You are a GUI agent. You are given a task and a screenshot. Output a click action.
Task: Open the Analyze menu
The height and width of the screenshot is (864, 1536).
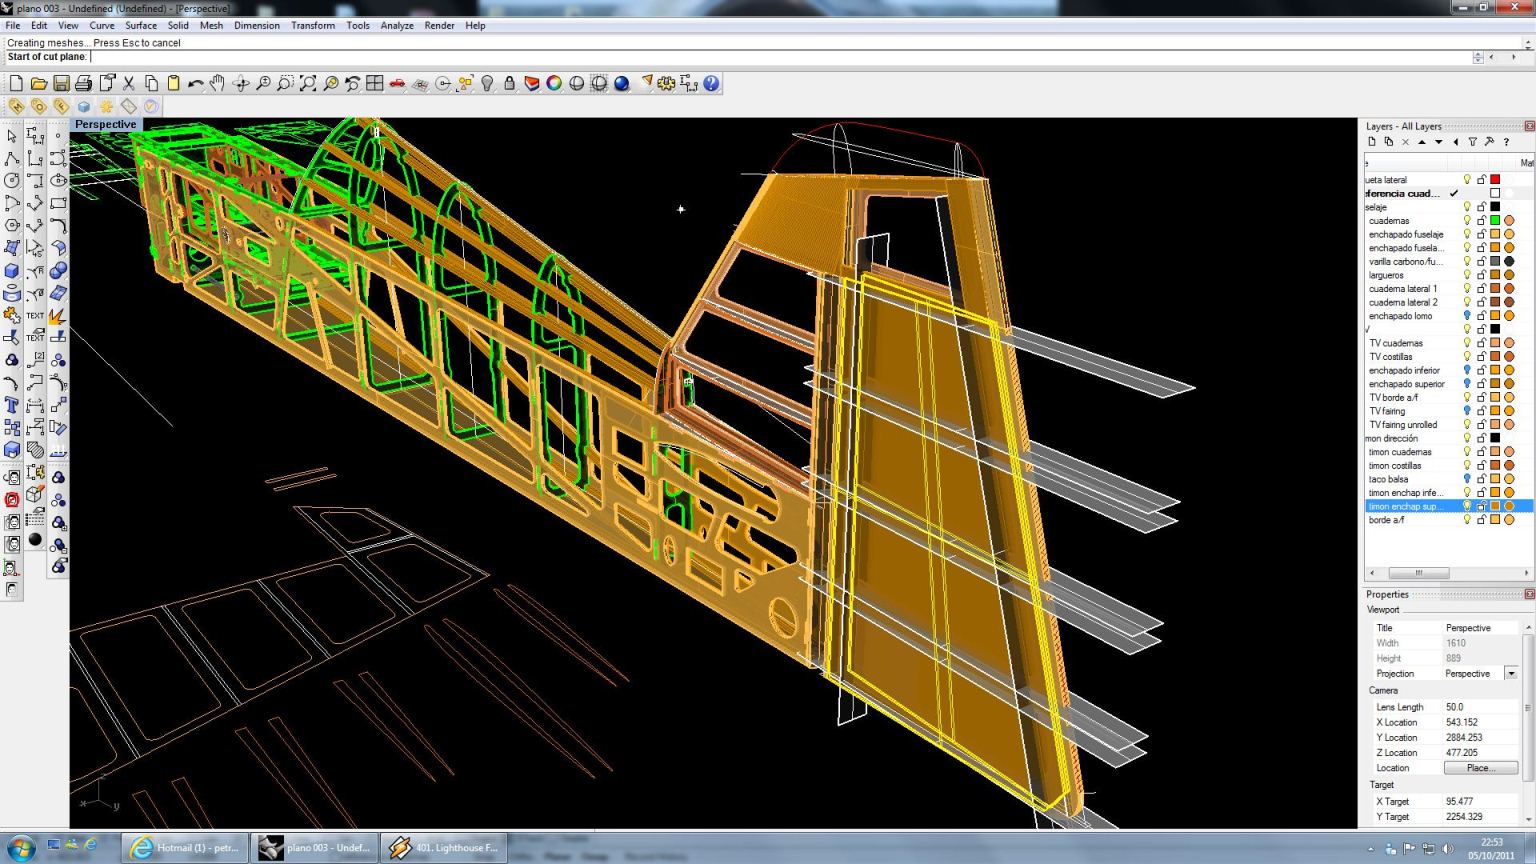point(396,26)
